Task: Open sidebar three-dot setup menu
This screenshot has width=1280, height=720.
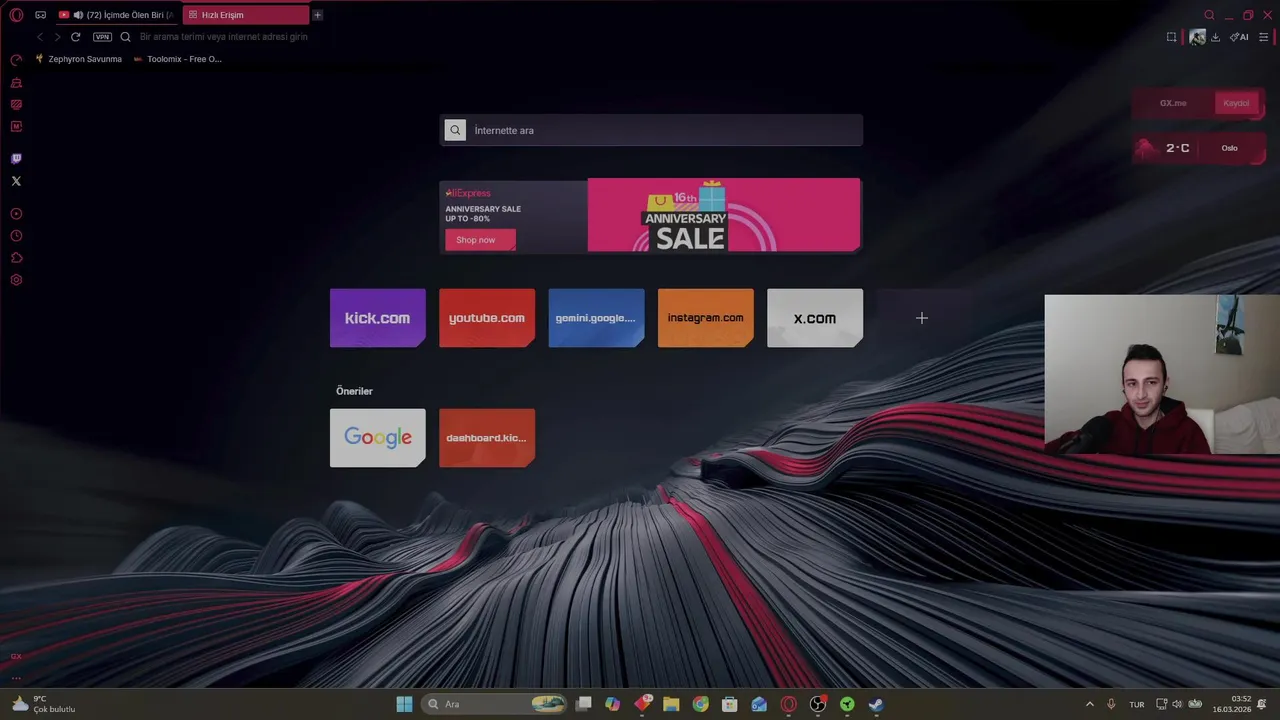Action: (x=16, y=678)
